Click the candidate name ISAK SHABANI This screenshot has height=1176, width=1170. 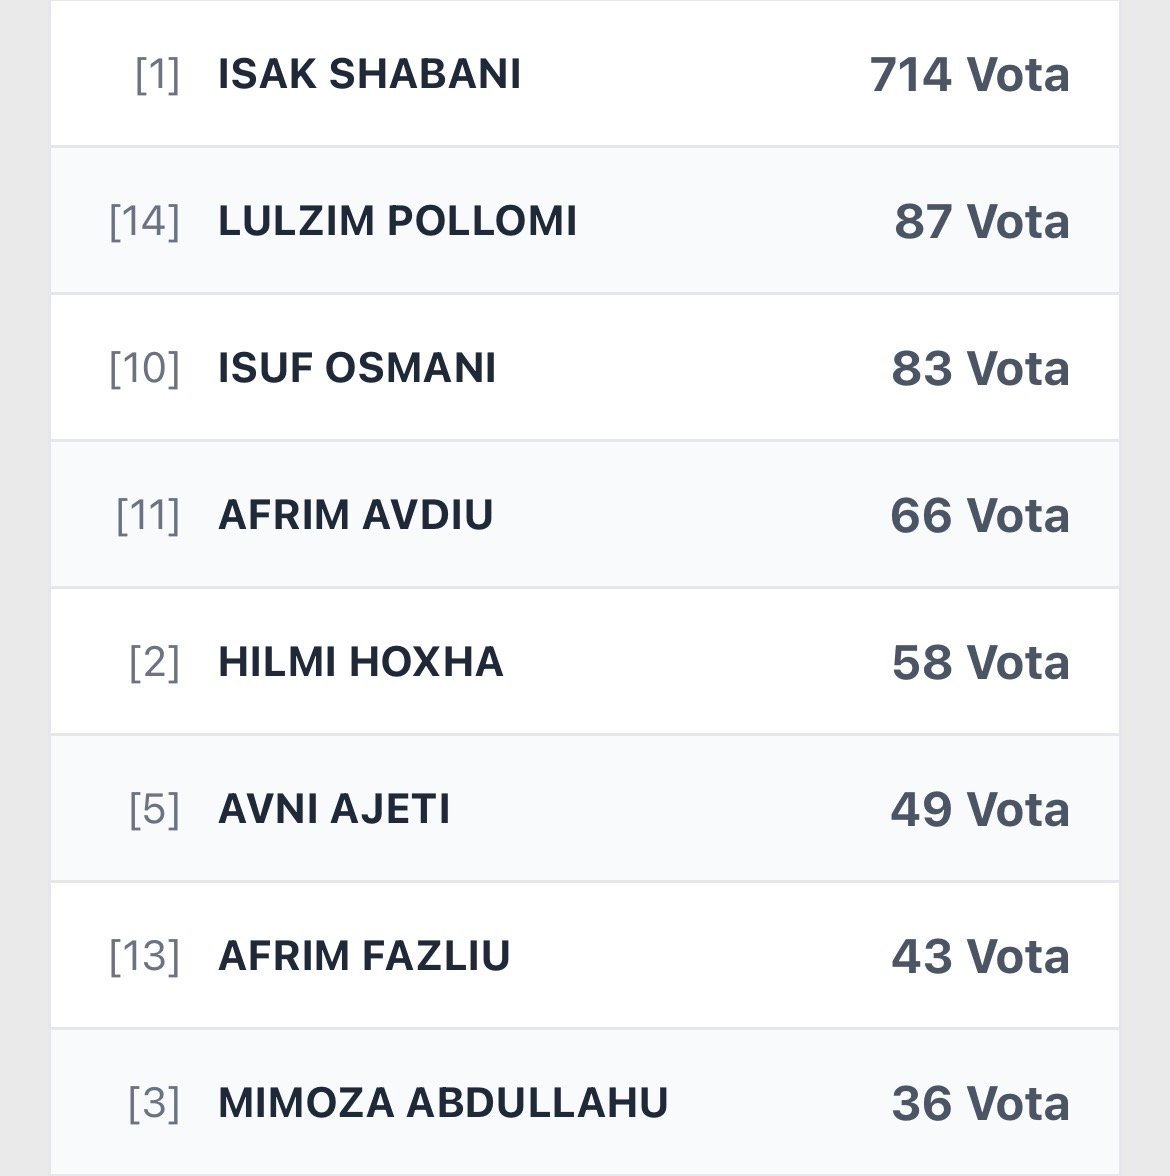[369, 74]
